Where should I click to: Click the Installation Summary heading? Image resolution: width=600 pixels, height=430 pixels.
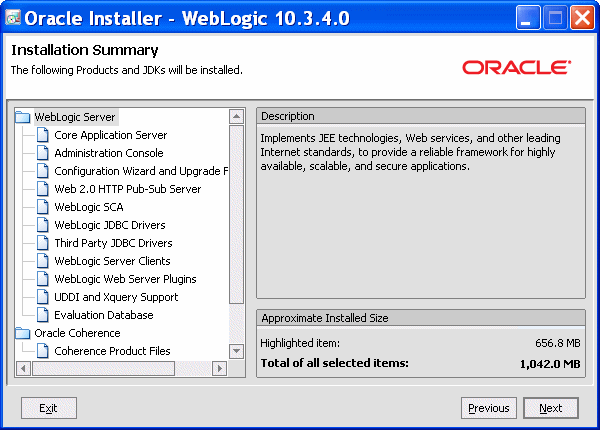pos(85,50)
